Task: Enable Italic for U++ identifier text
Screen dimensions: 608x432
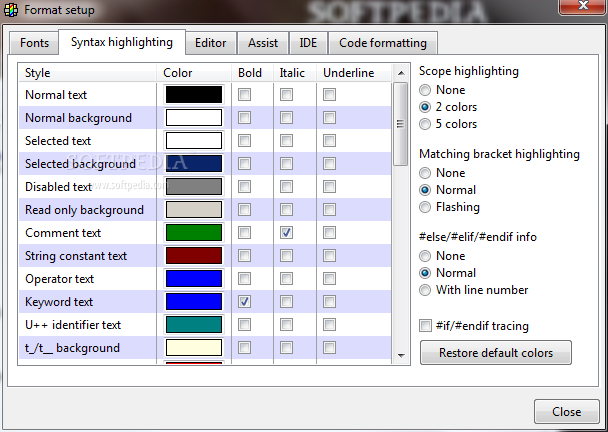Action: coord(287,325)
